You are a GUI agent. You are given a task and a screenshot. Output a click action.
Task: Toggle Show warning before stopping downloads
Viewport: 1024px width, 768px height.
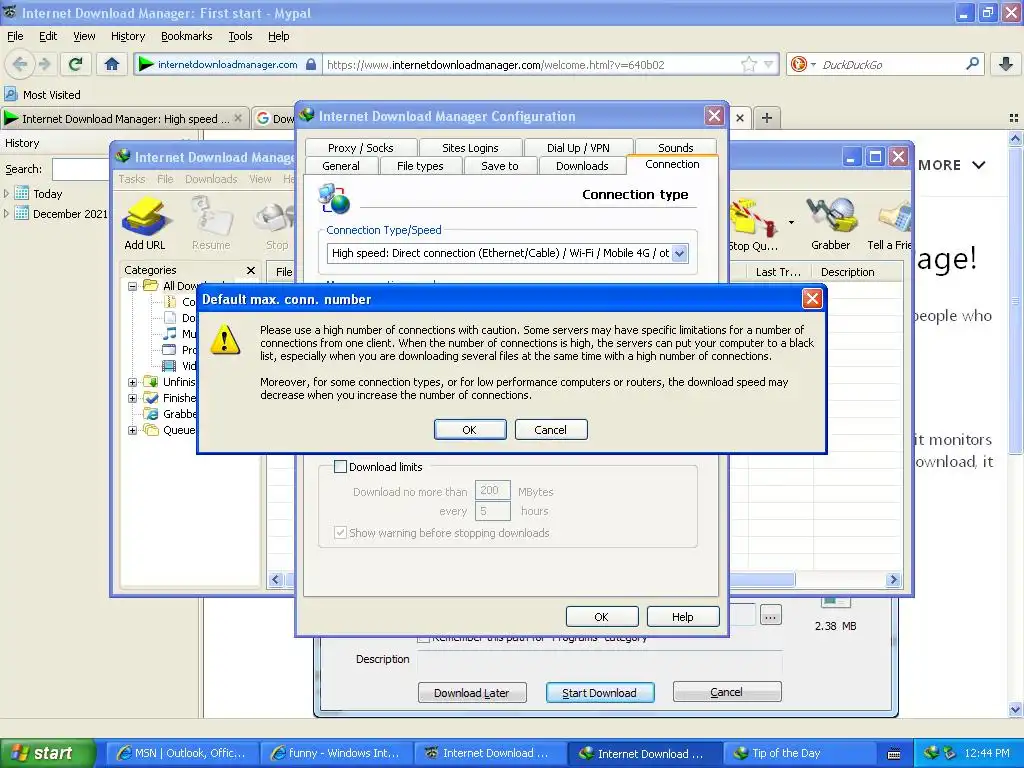click(340, 533)
